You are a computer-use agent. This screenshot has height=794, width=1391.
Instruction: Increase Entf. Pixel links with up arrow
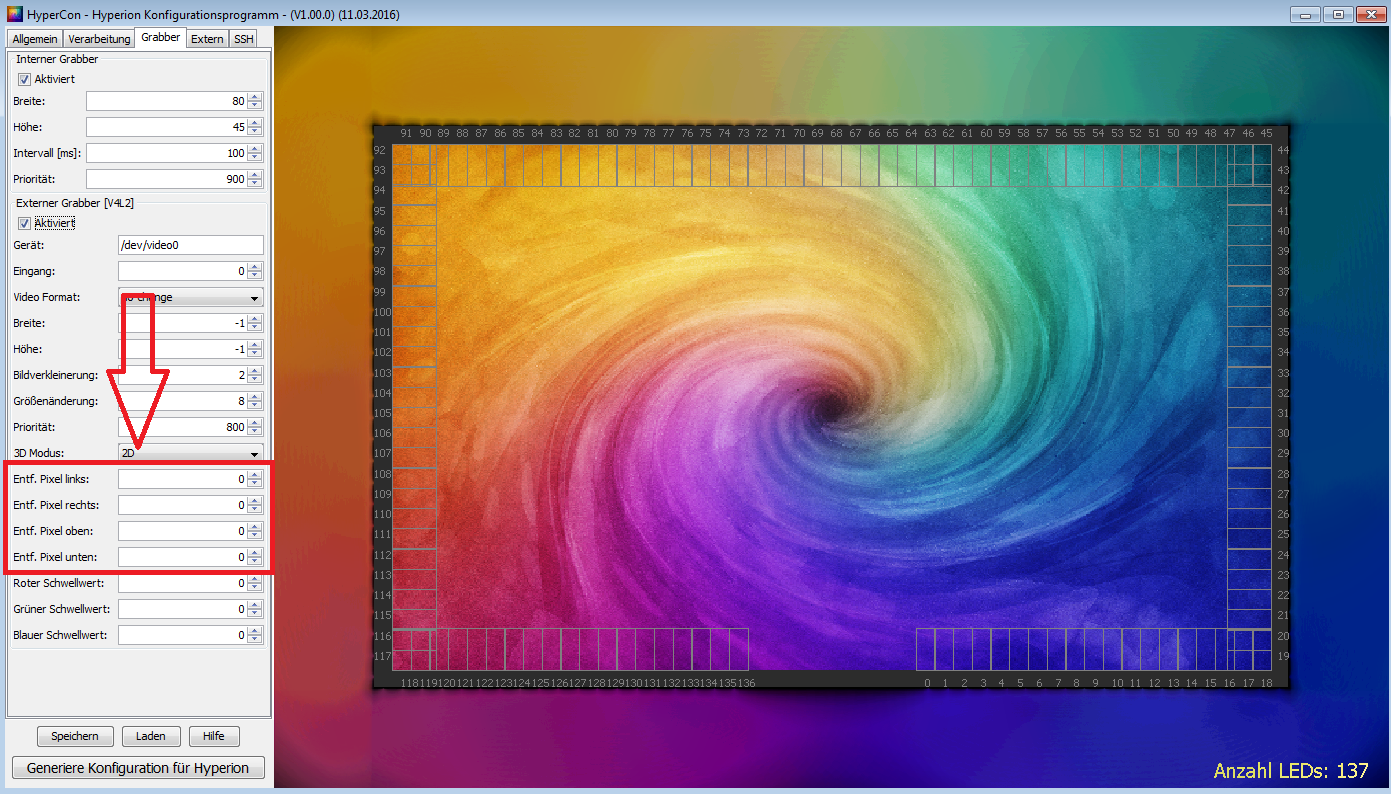(255, 475)
